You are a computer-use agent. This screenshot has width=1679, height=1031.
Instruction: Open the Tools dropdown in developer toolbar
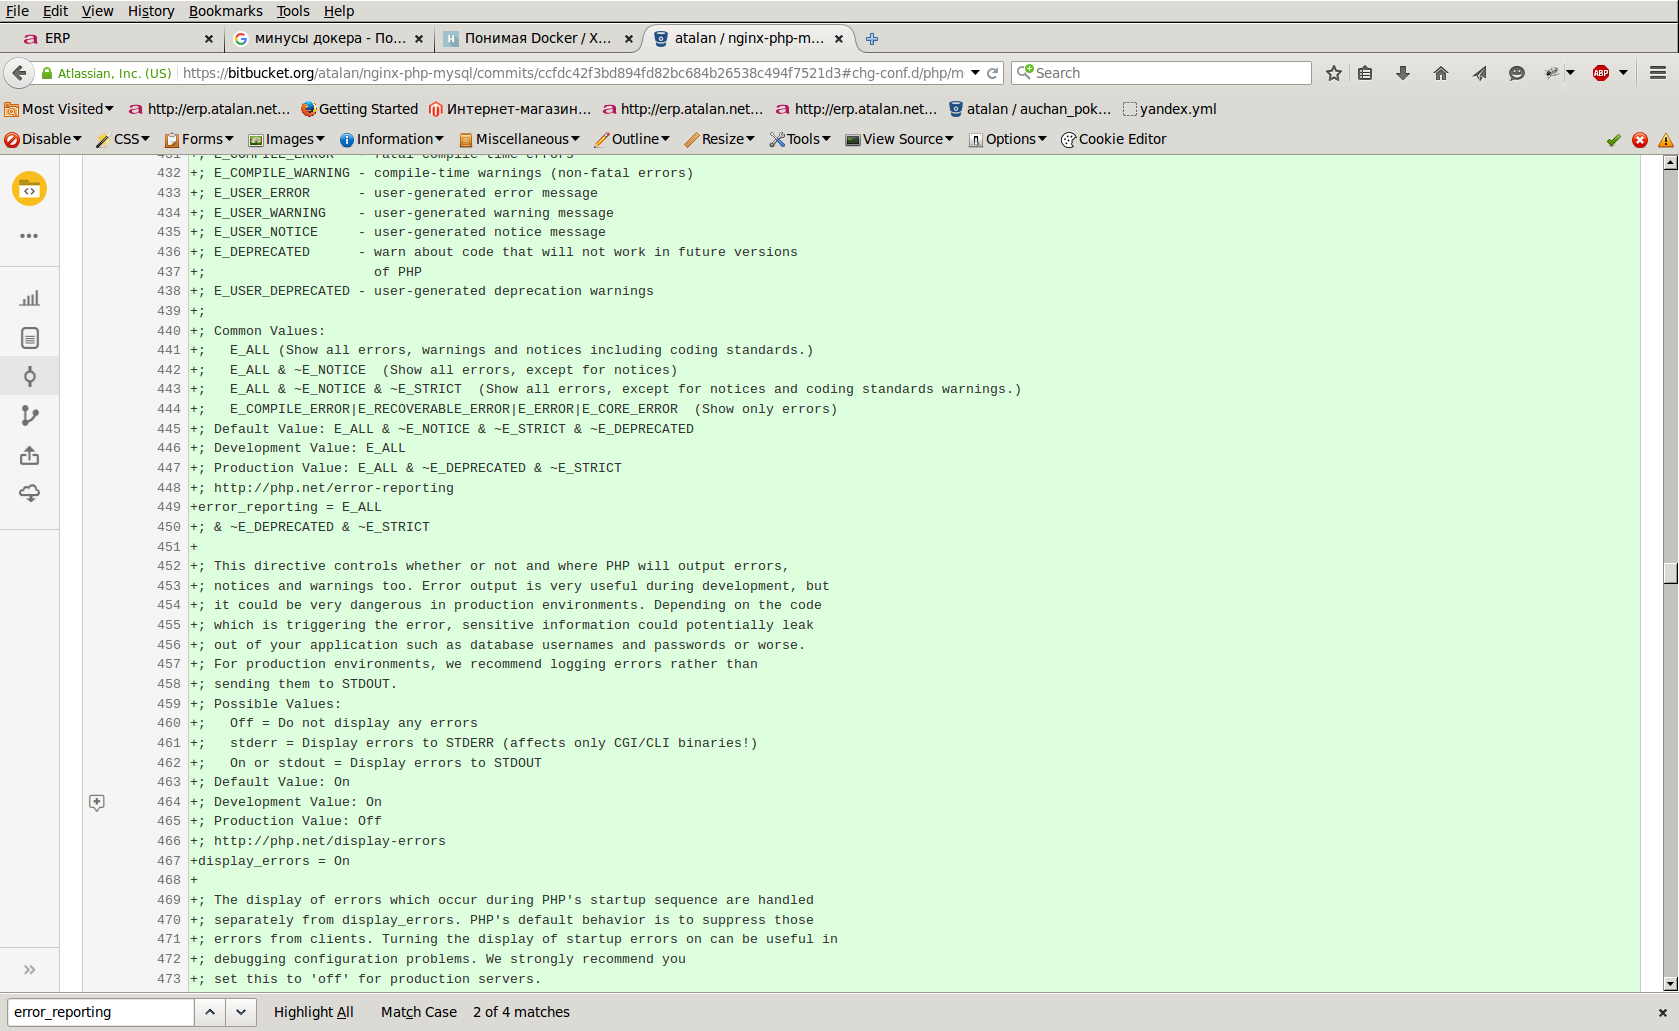(800, 139)
